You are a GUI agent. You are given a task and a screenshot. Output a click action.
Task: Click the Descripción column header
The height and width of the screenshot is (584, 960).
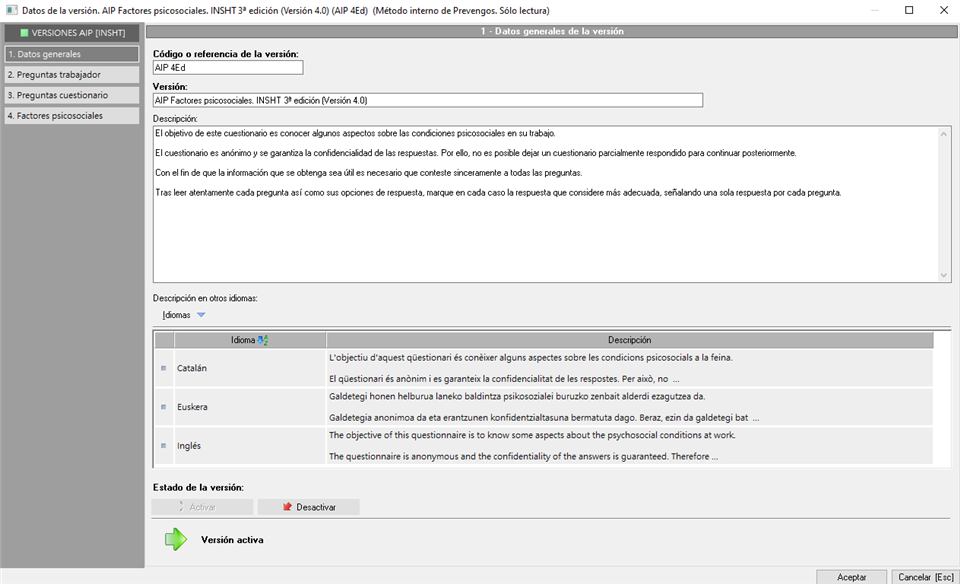coord(629,340)
